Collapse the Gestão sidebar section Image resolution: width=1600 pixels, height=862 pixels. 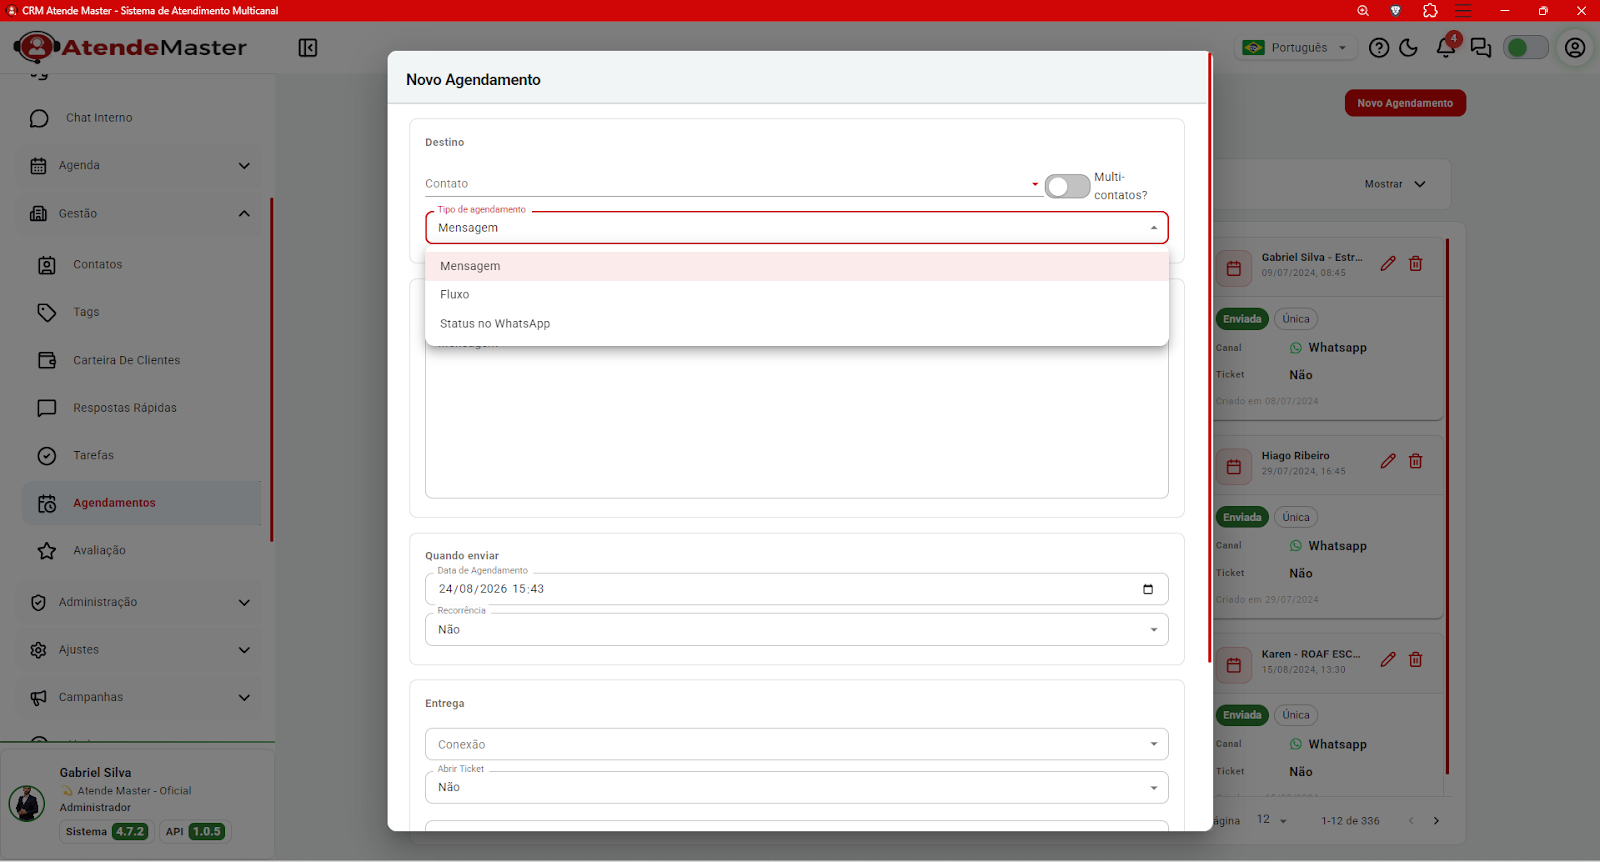click(x=140, y=214)
